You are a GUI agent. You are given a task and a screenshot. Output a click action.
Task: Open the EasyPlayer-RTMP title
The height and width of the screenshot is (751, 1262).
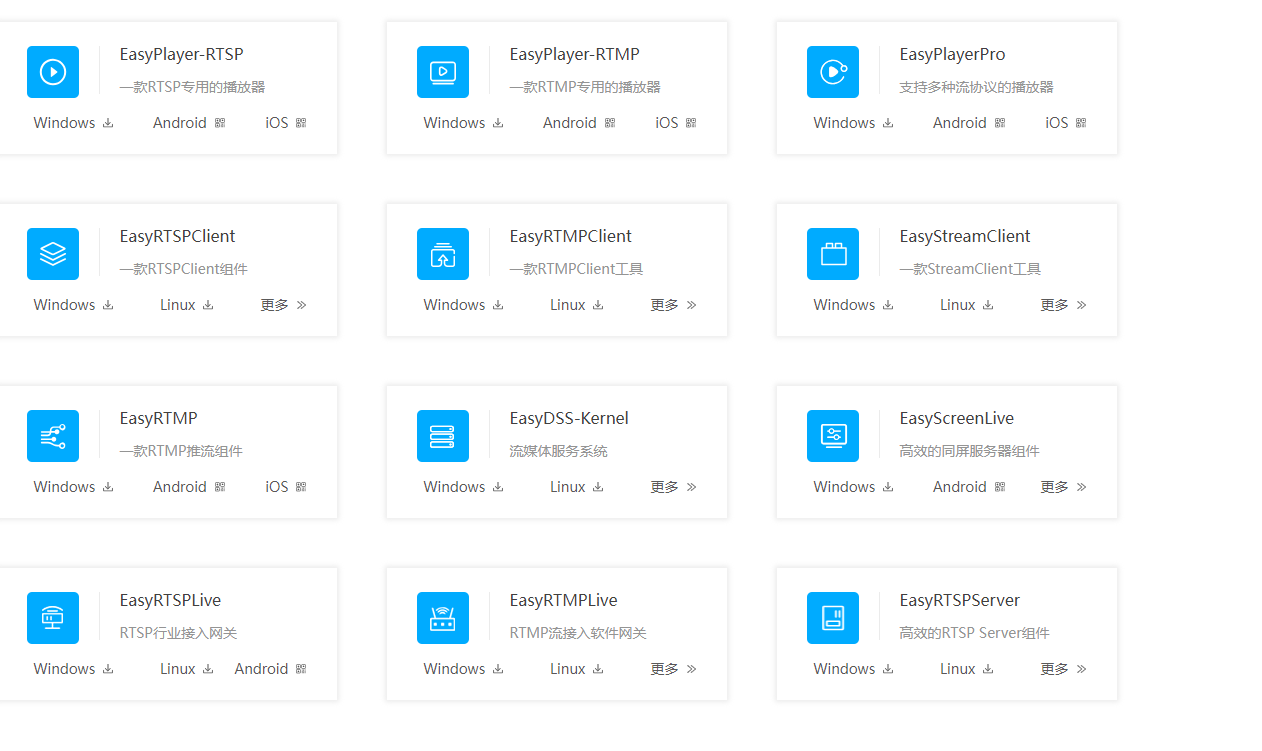[574, 55]
